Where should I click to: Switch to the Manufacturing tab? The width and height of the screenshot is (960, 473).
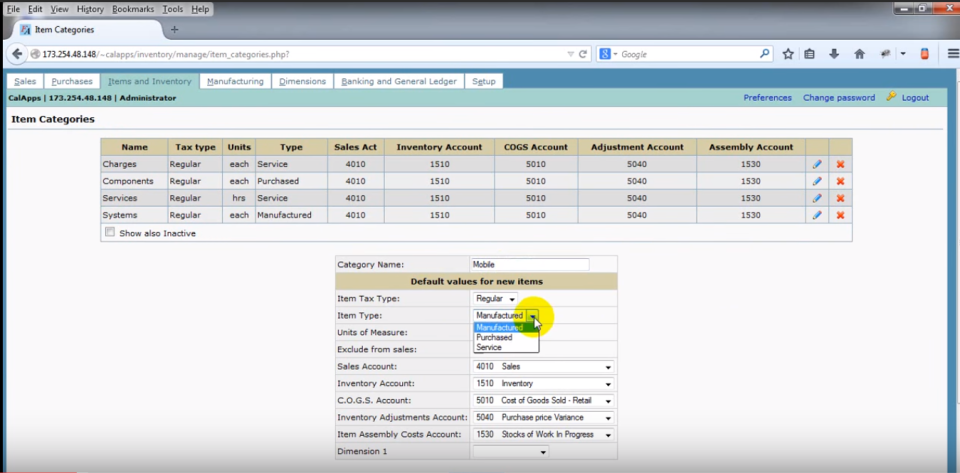235,81
